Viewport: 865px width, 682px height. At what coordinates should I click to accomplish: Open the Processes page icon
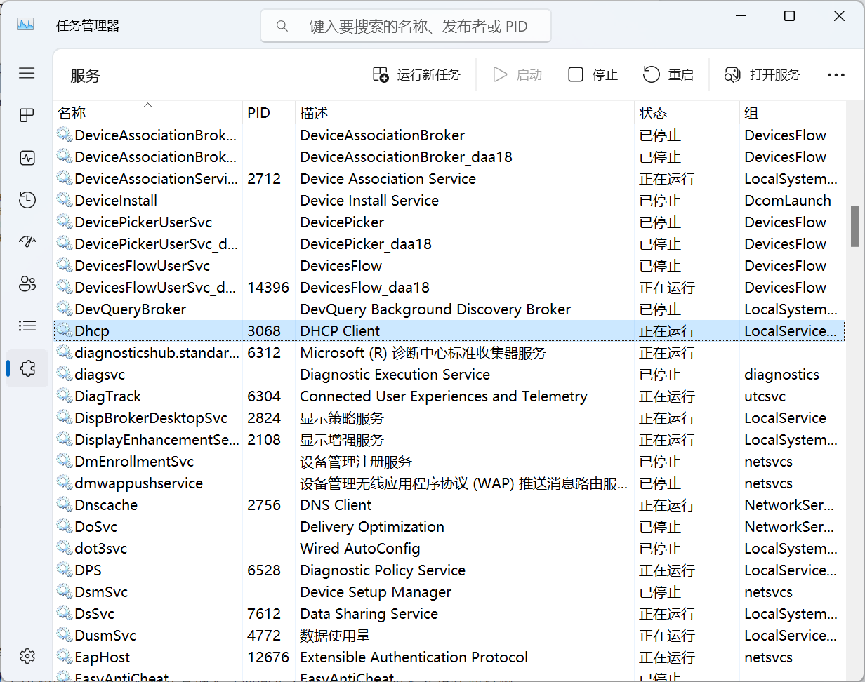[27, 114]
